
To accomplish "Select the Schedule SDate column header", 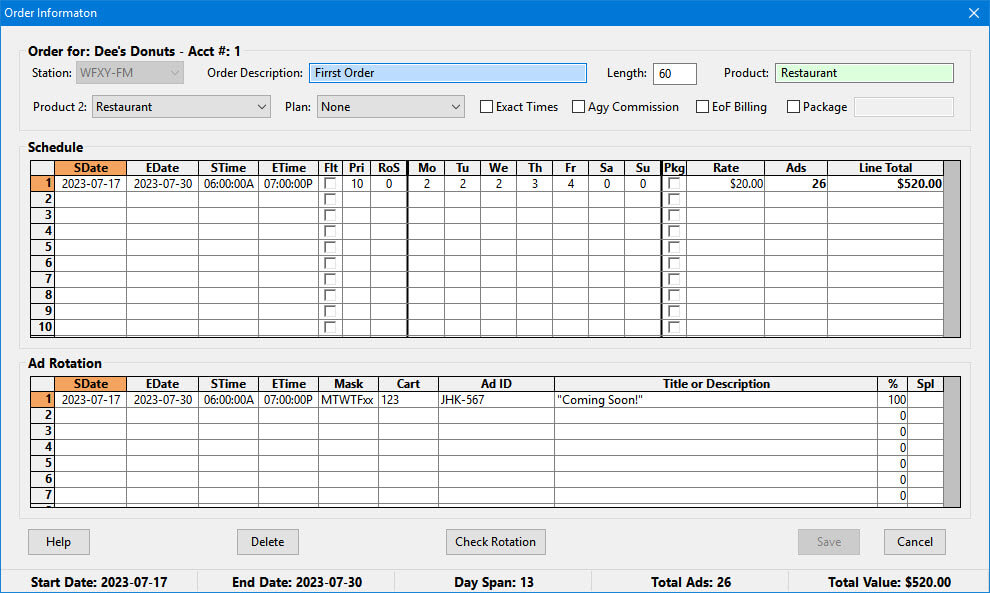I will pyautogui.click(x=90, y=168).
